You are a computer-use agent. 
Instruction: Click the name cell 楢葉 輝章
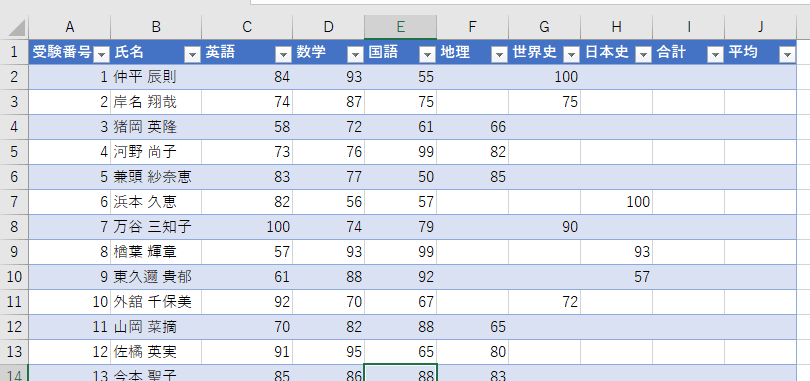point(156,252)
